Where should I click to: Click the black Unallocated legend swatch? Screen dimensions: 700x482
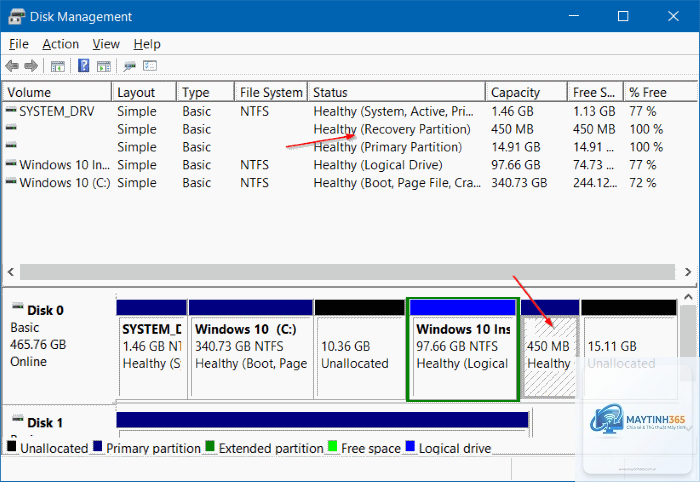tap(12, 446)
